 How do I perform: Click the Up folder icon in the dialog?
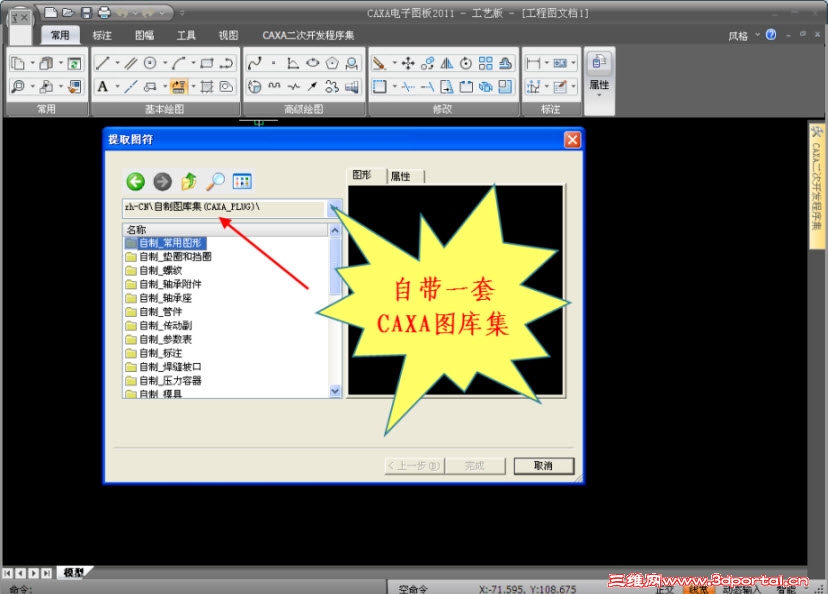[x=189, y=182]
